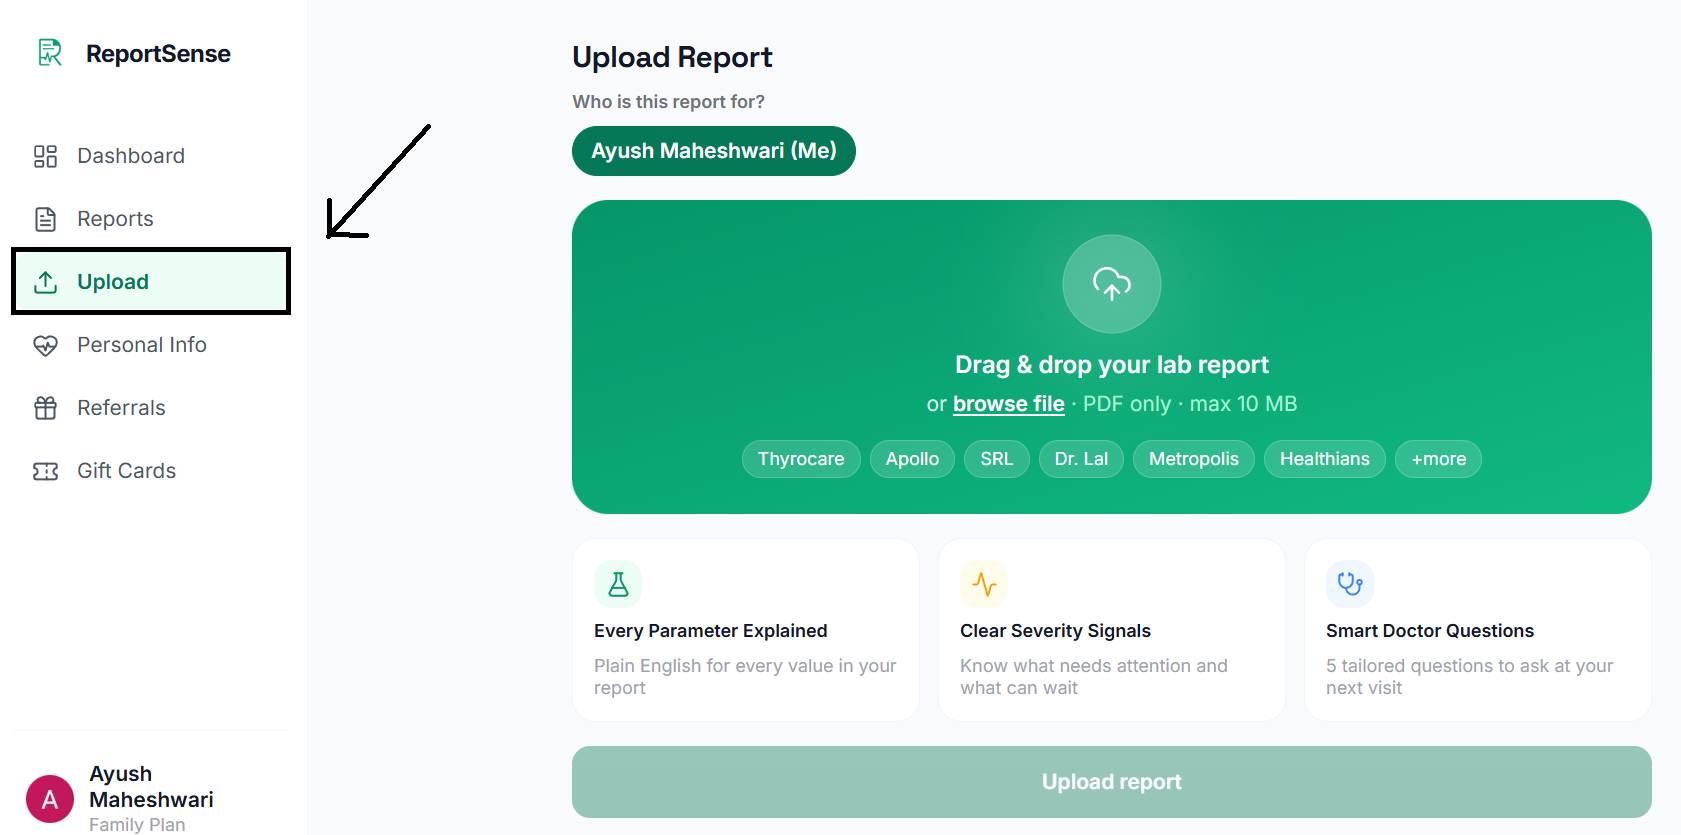Screen dimensions: 1681x835
Task: Open the Gift Cards page
Action: click(x=151, y=471)
